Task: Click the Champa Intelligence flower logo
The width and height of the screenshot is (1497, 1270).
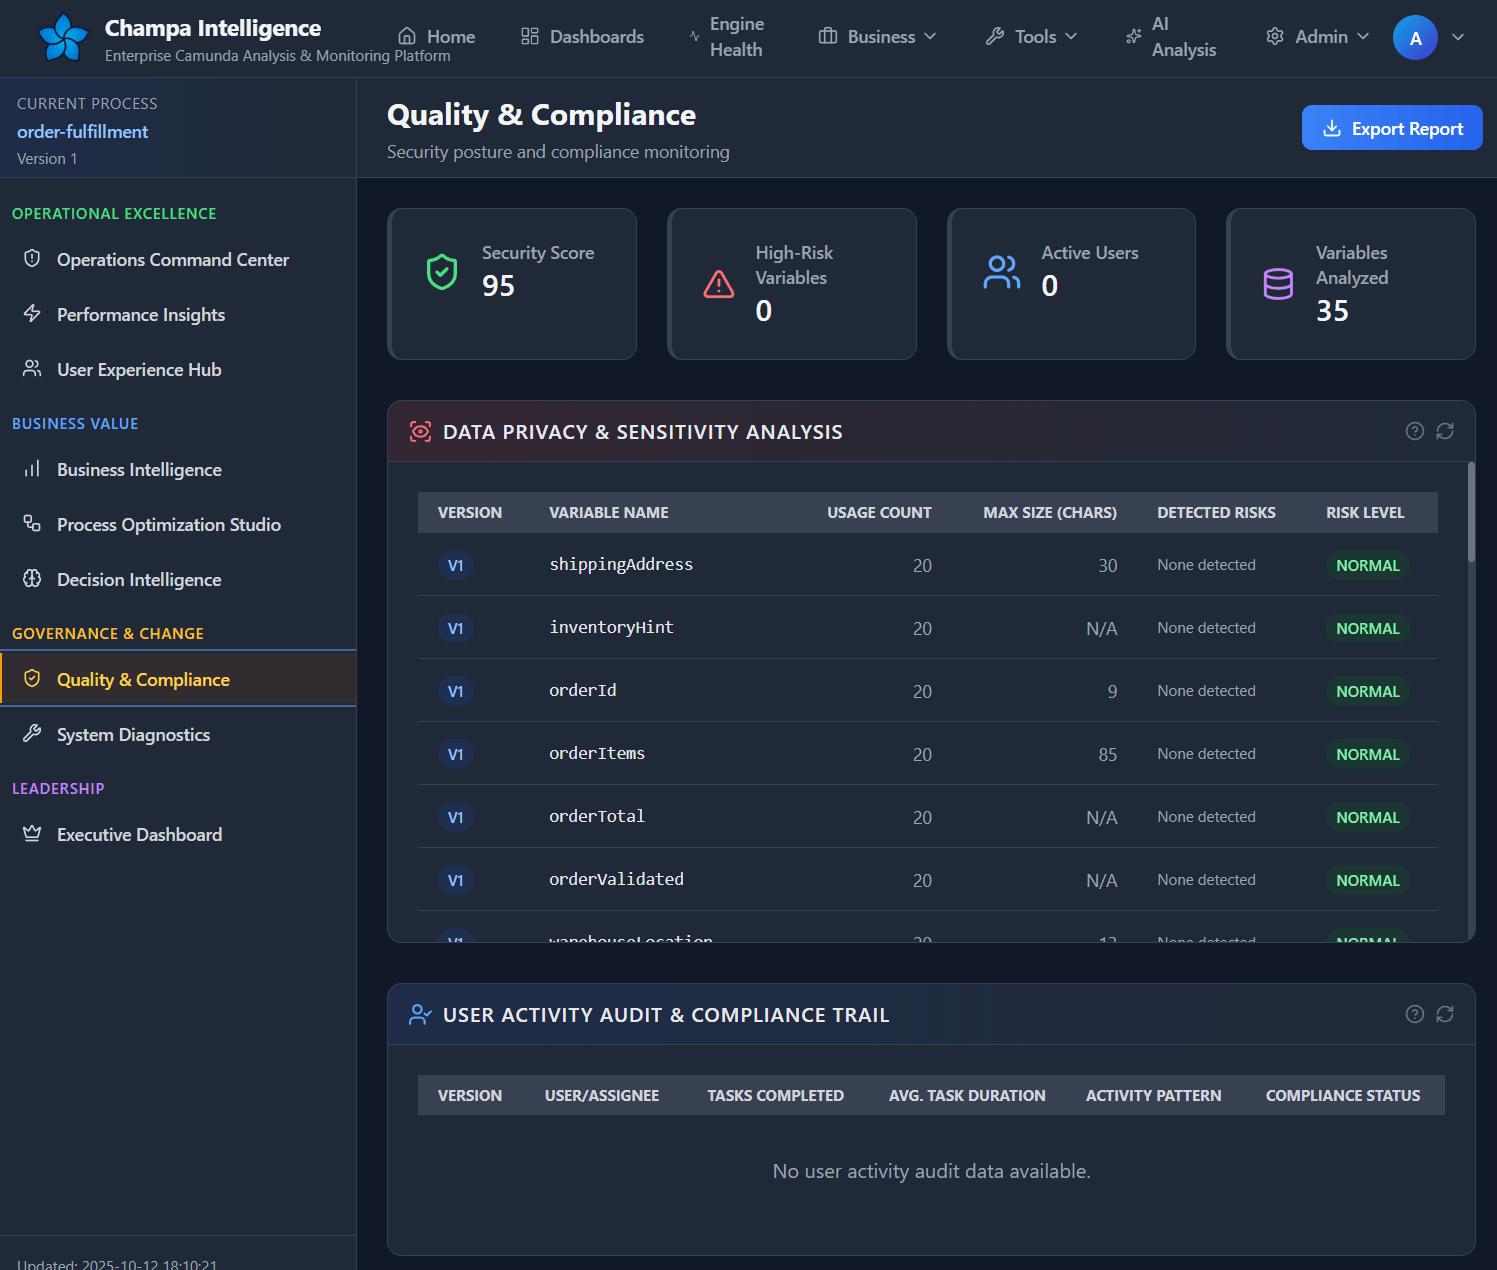Action: (63, 38)
